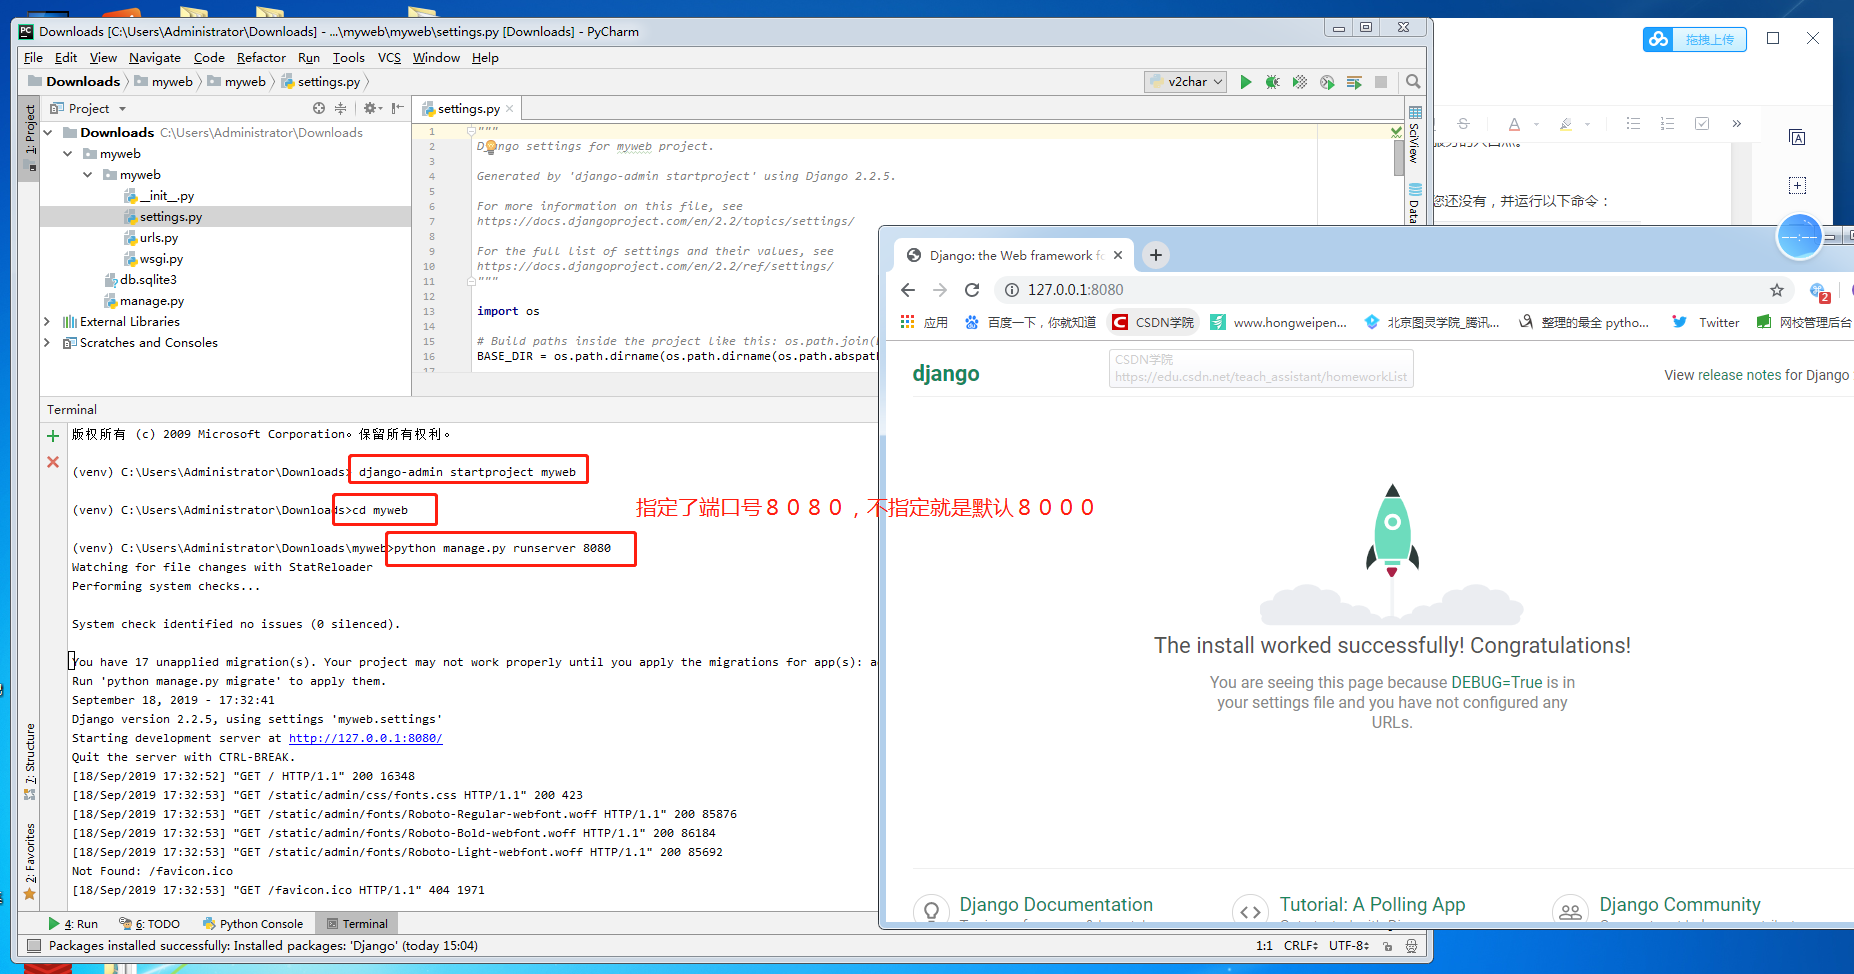Toggle the read-only lock icon in status bar
The height and width of the screenshot is (974, 1854).
click(x=1387, y=946)
